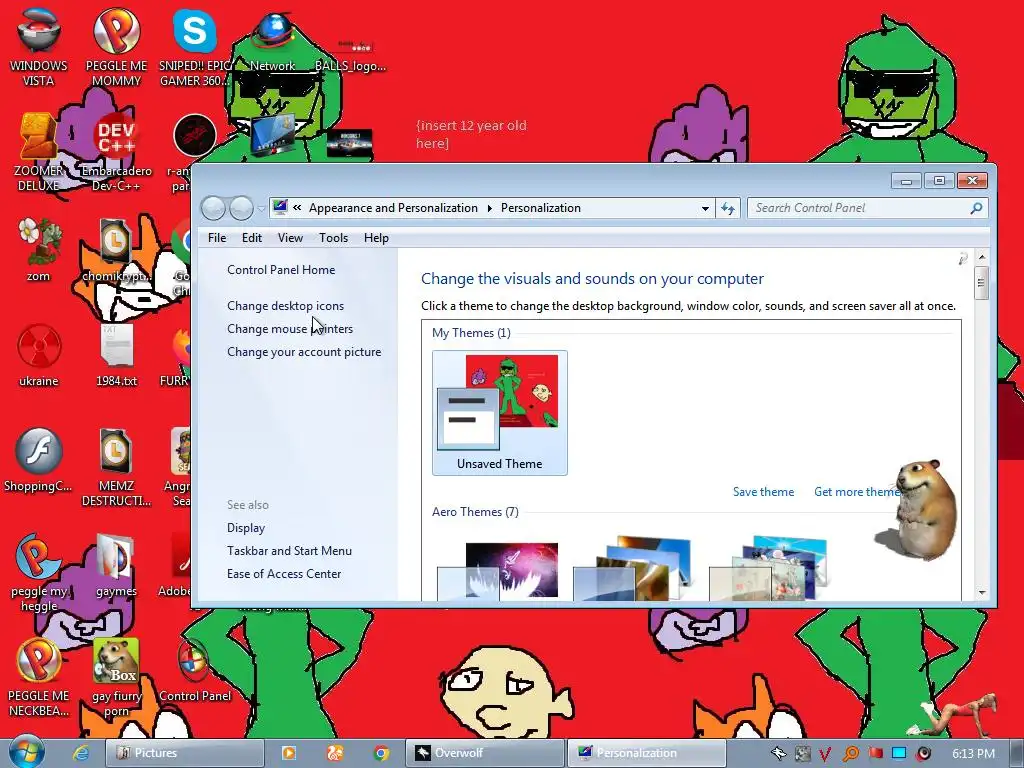Expand the address bar history dropdown

click(x=705, y=208)
